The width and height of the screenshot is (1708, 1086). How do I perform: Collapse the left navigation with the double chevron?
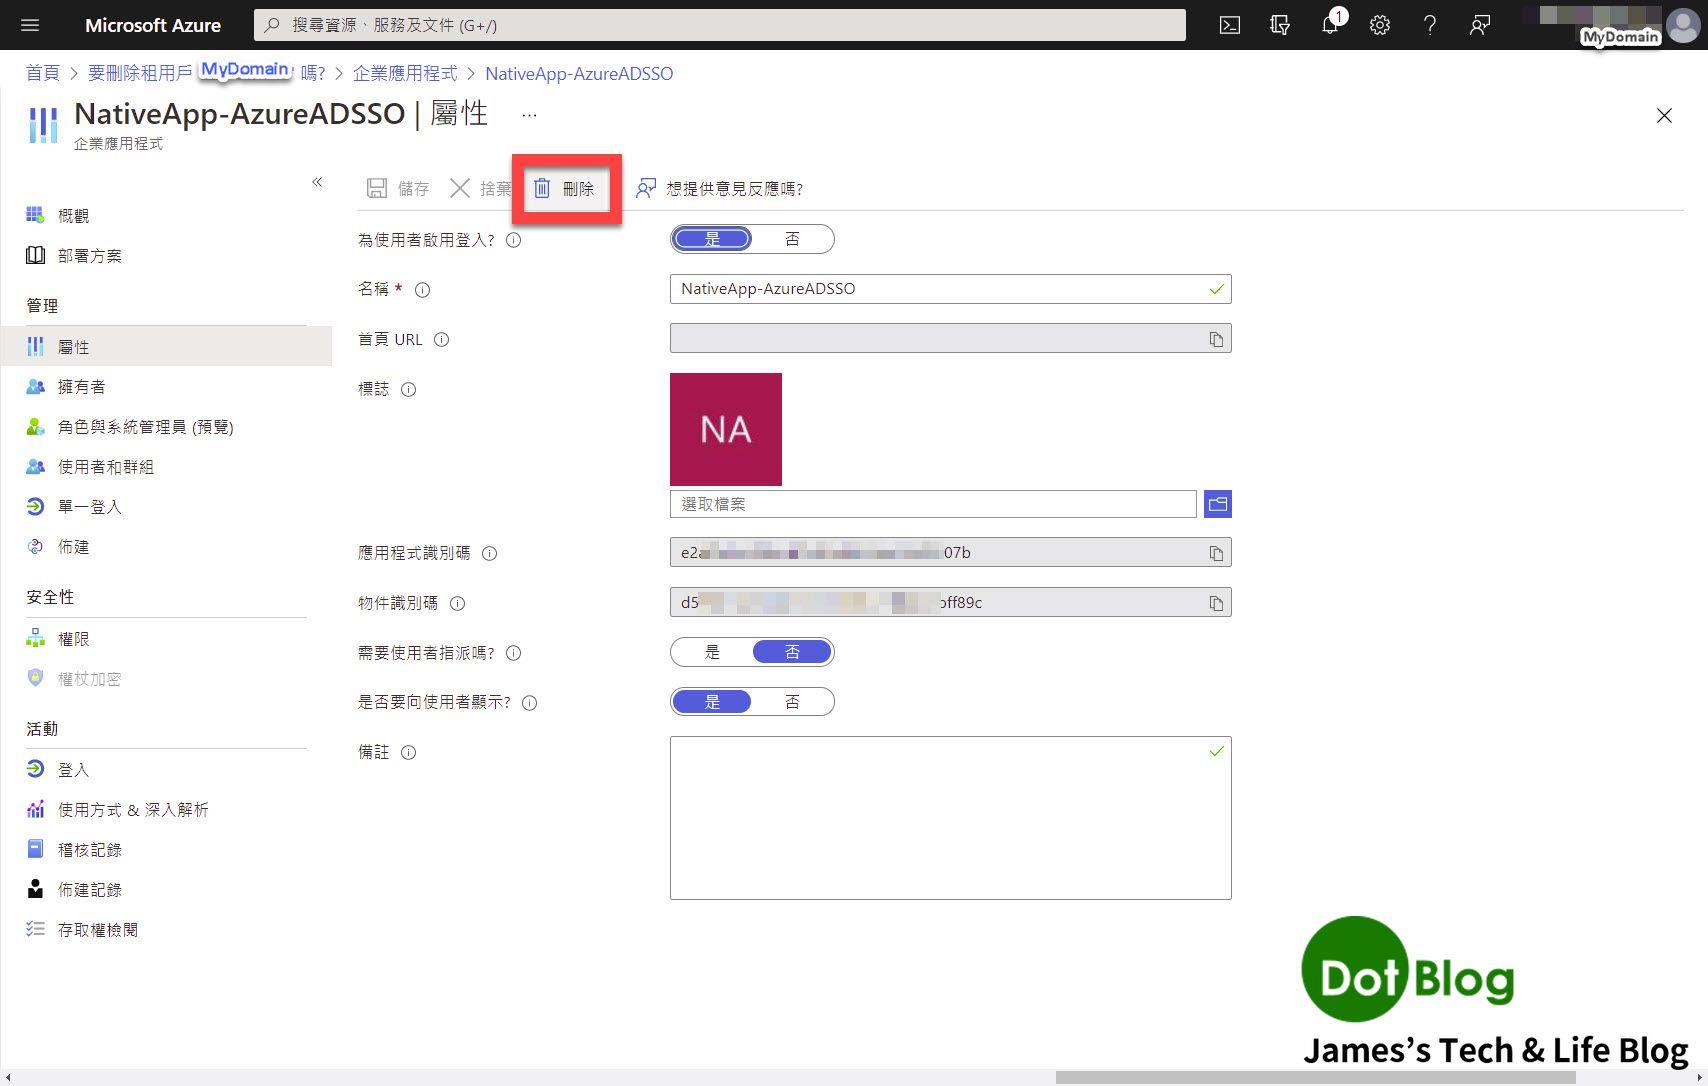pyautogui.click(x=317, y=182)
